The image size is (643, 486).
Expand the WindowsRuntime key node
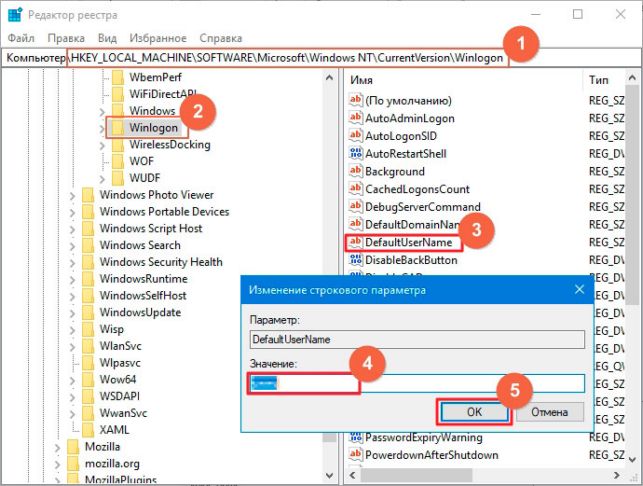[x=72, y=280]
